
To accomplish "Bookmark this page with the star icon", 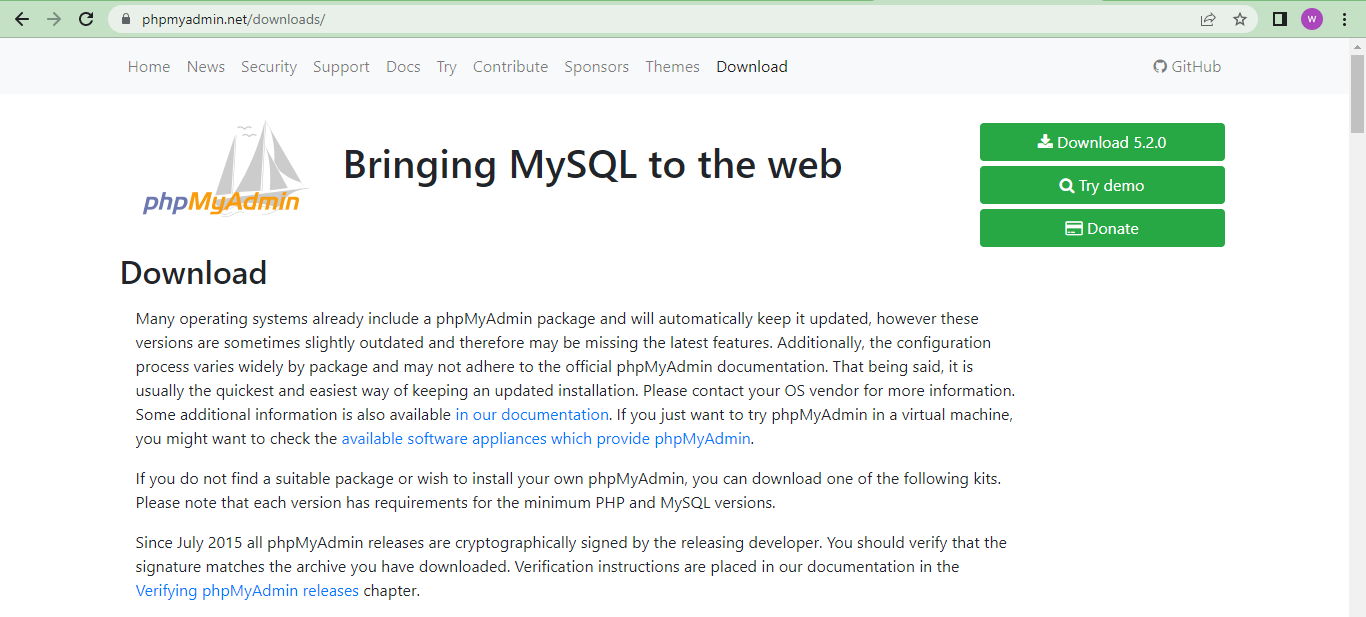I will (x=1240, y=19).
